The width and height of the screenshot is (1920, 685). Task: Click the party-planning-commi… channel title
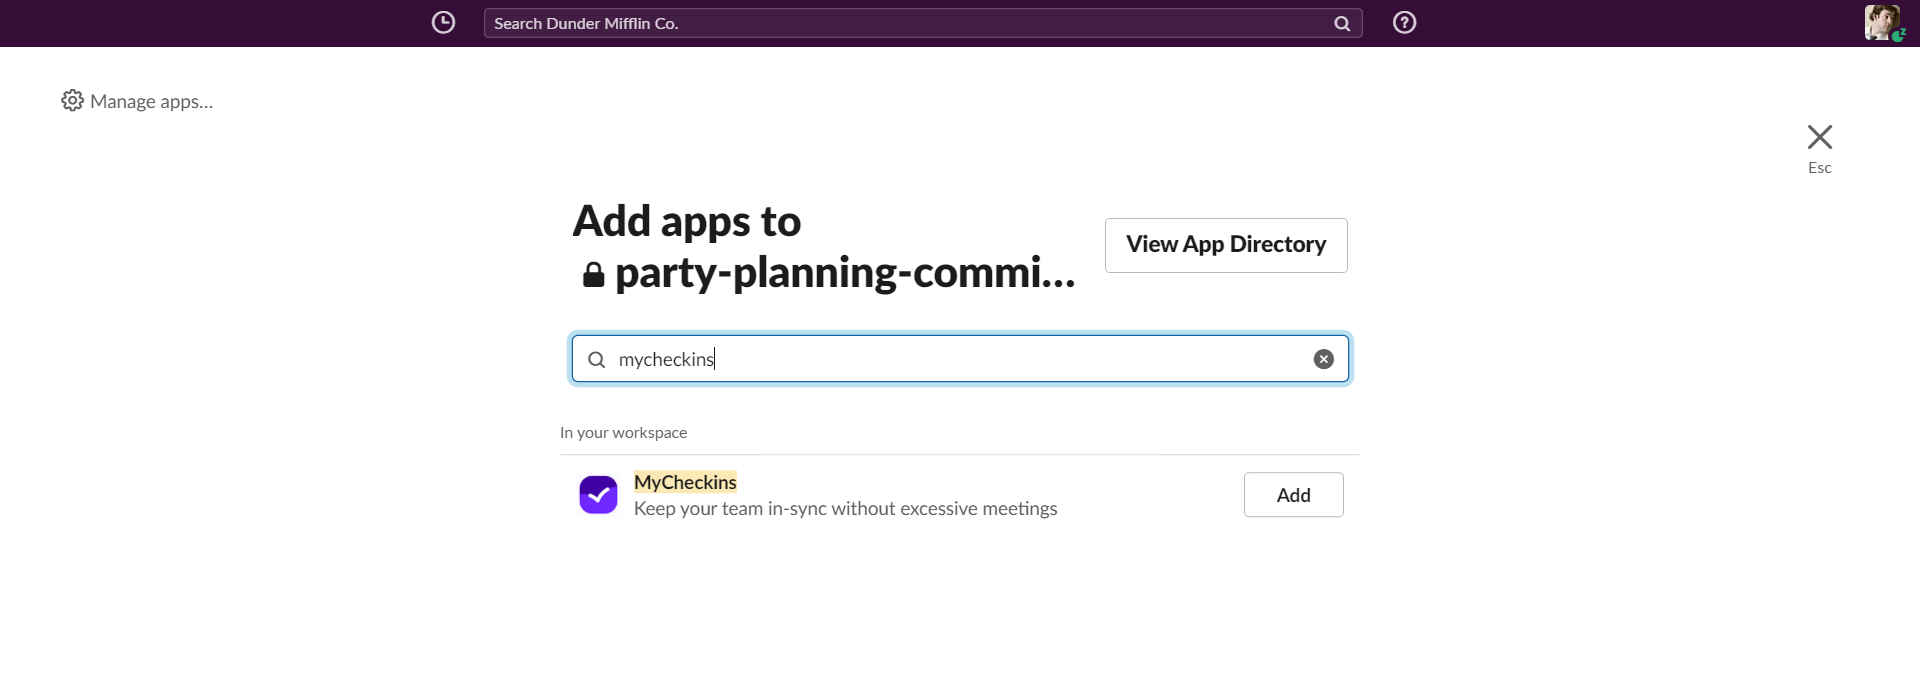(845, 273)
